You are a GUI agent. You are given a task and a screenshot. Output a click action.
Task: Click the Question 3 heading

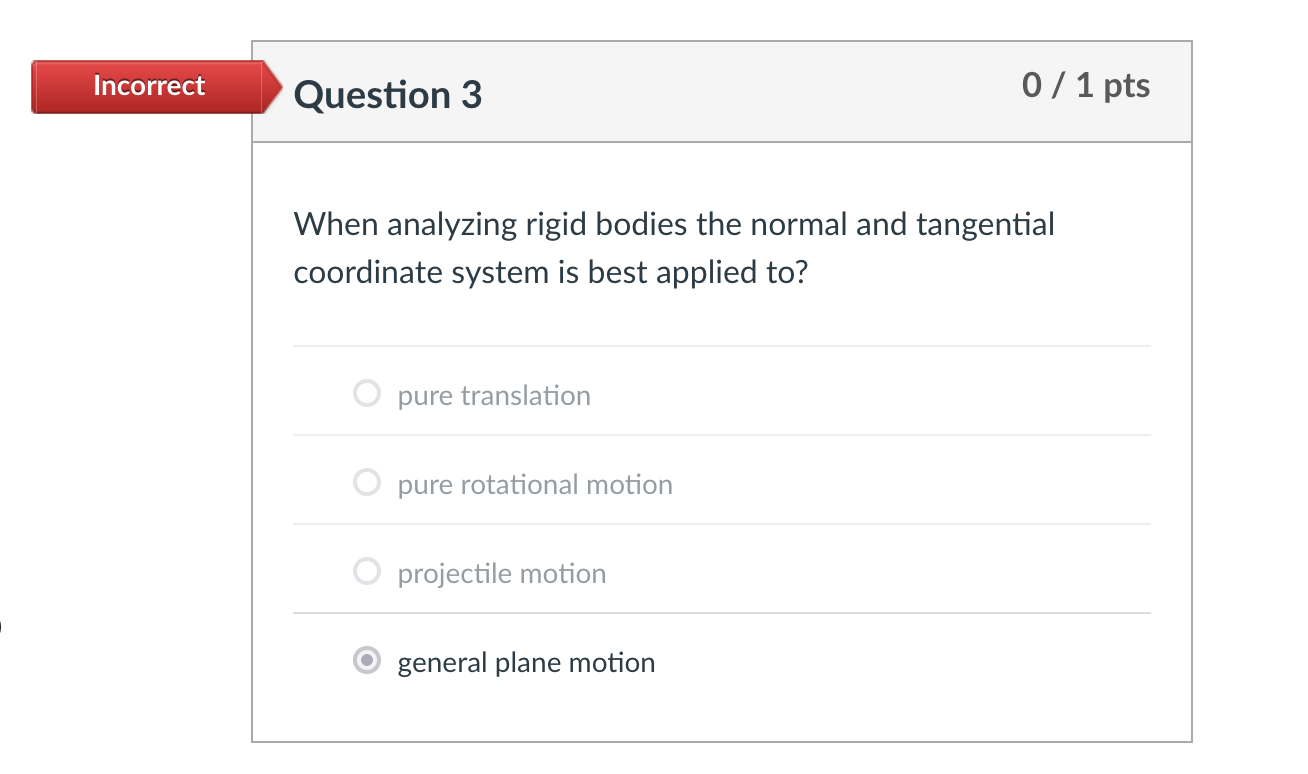click(387, 95)
